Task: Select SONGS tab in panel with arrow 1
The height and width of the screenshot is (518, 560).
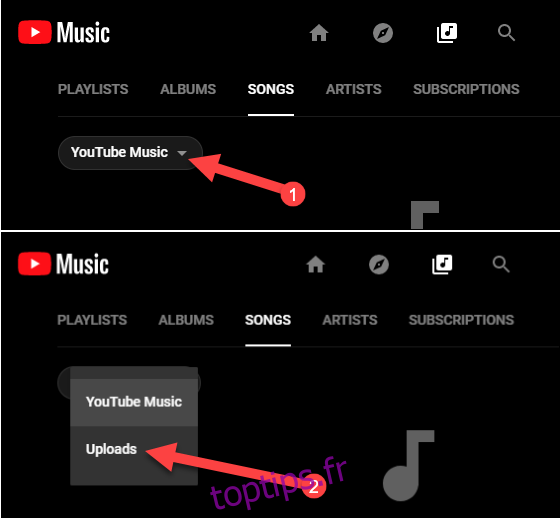Action: coord(271,89)
